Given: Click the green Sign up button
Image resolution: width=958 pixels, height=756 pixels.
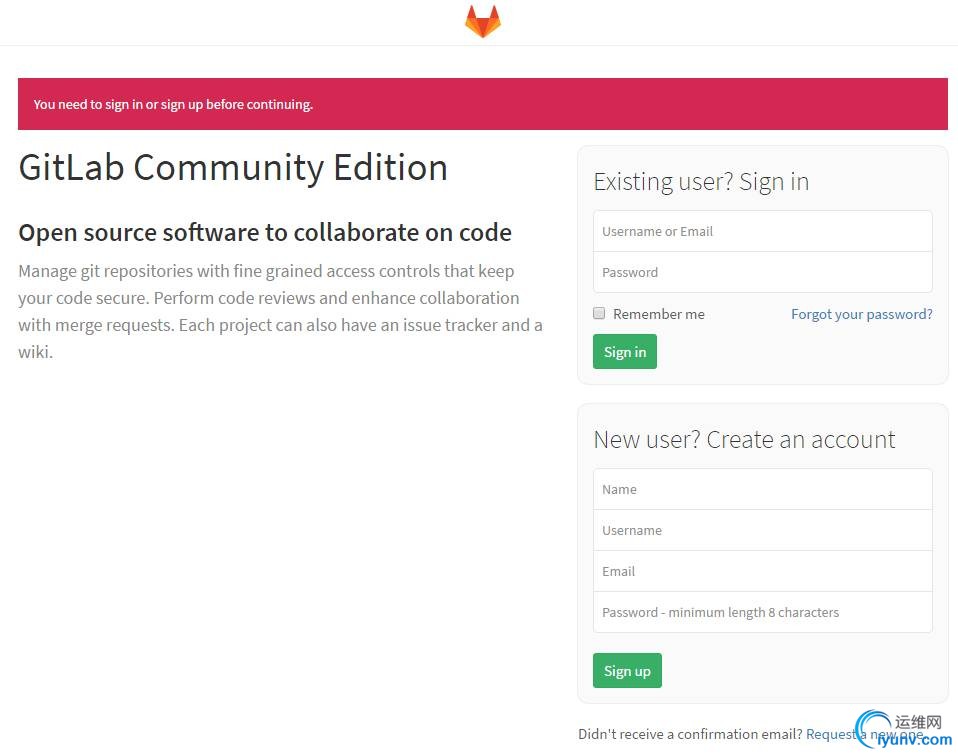Looking at the screenshot, I should click(627, 670).
